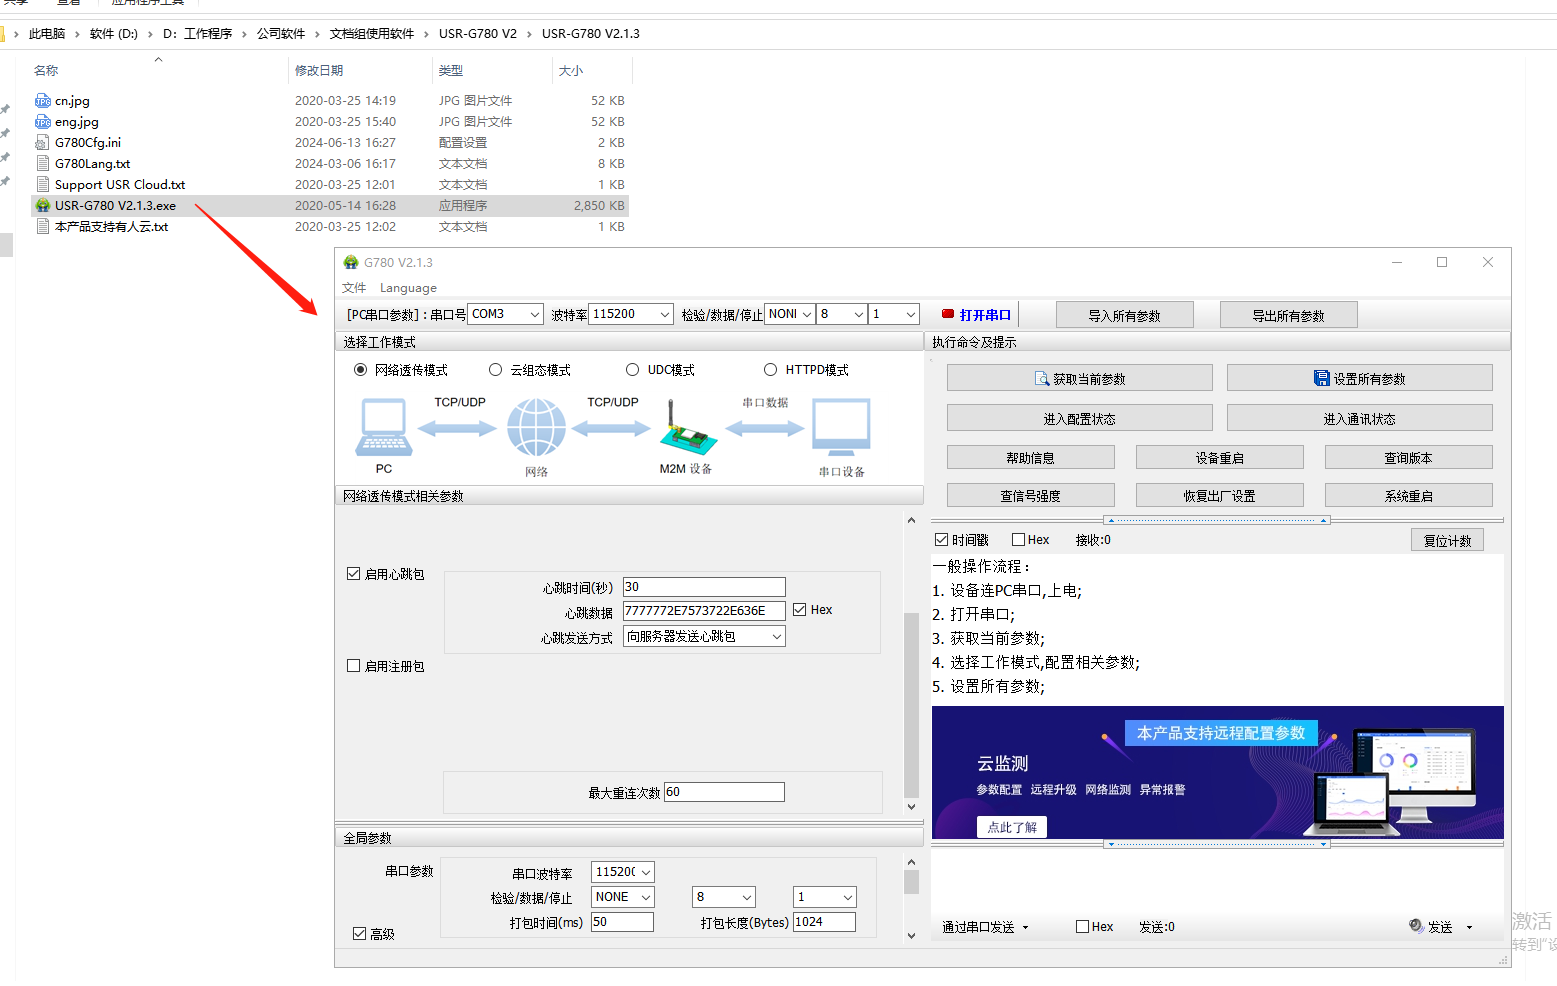Viewport: 1557px width, 986px height.
Task: Uncheck the 启用心跳包 checkbox
Action: 353,574
